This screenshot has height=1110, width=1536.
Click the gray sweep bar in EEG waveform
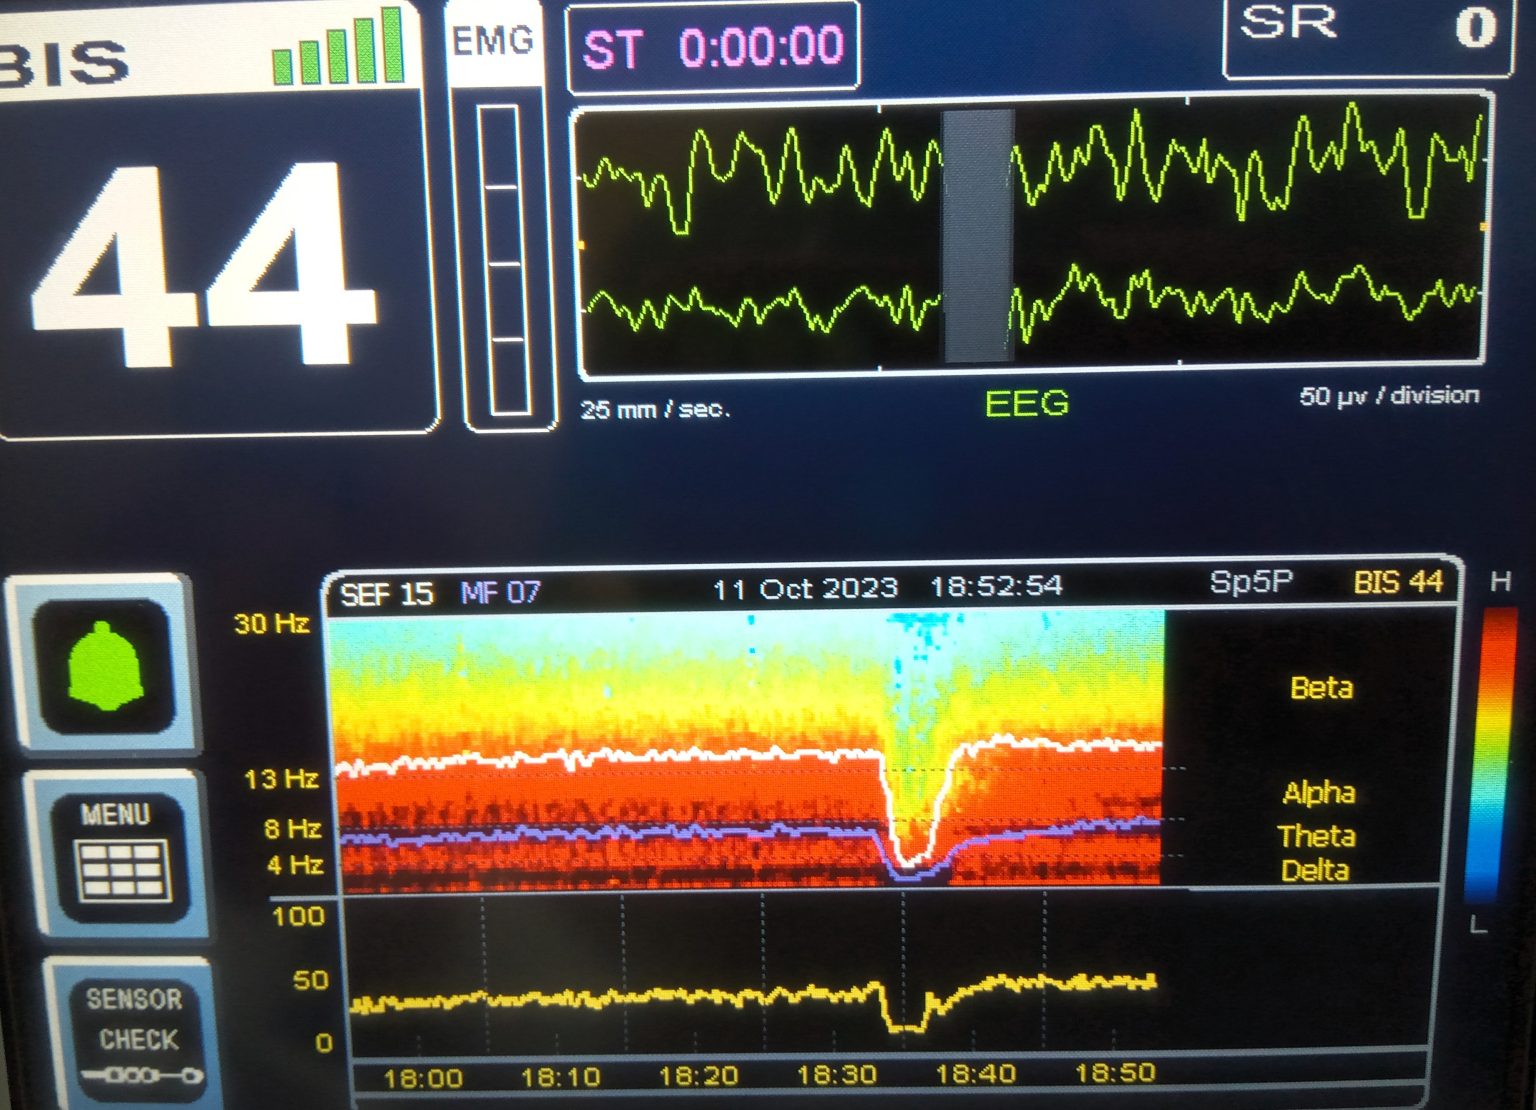[977, 236]
